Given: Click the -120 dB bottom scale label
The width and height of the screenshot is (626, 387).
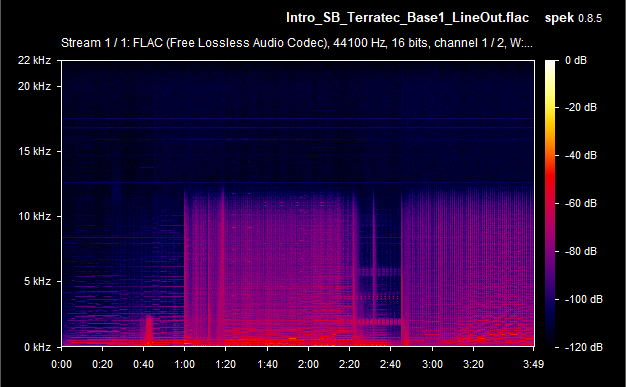Looking at the screenshot, I should 583,347.
